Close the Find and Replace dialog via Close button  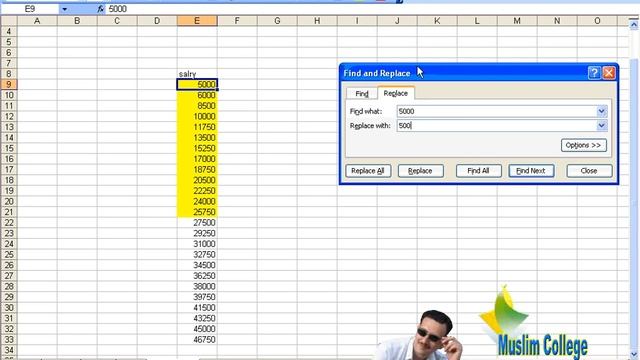(589, 171)
